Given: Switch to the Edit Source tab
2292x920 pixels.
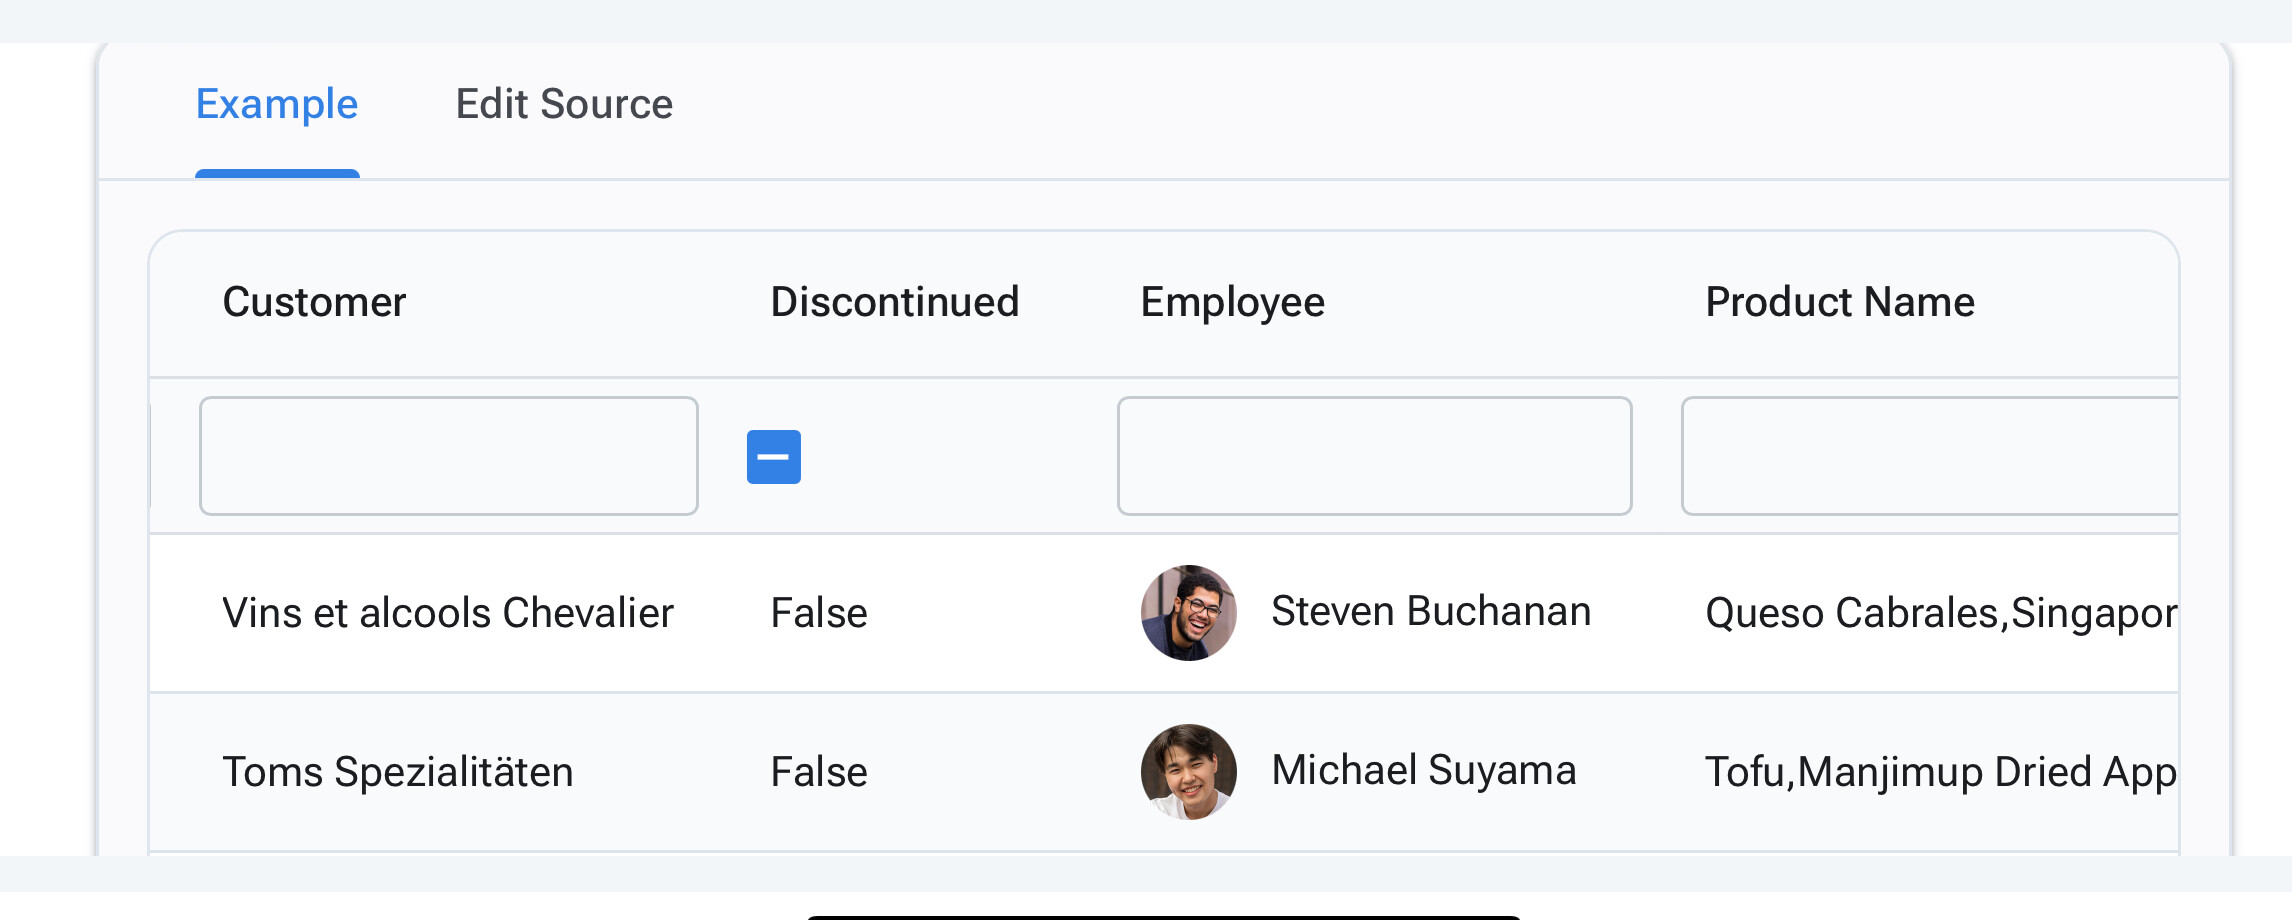Looking at the screenshot, I should tap(565, 103).
